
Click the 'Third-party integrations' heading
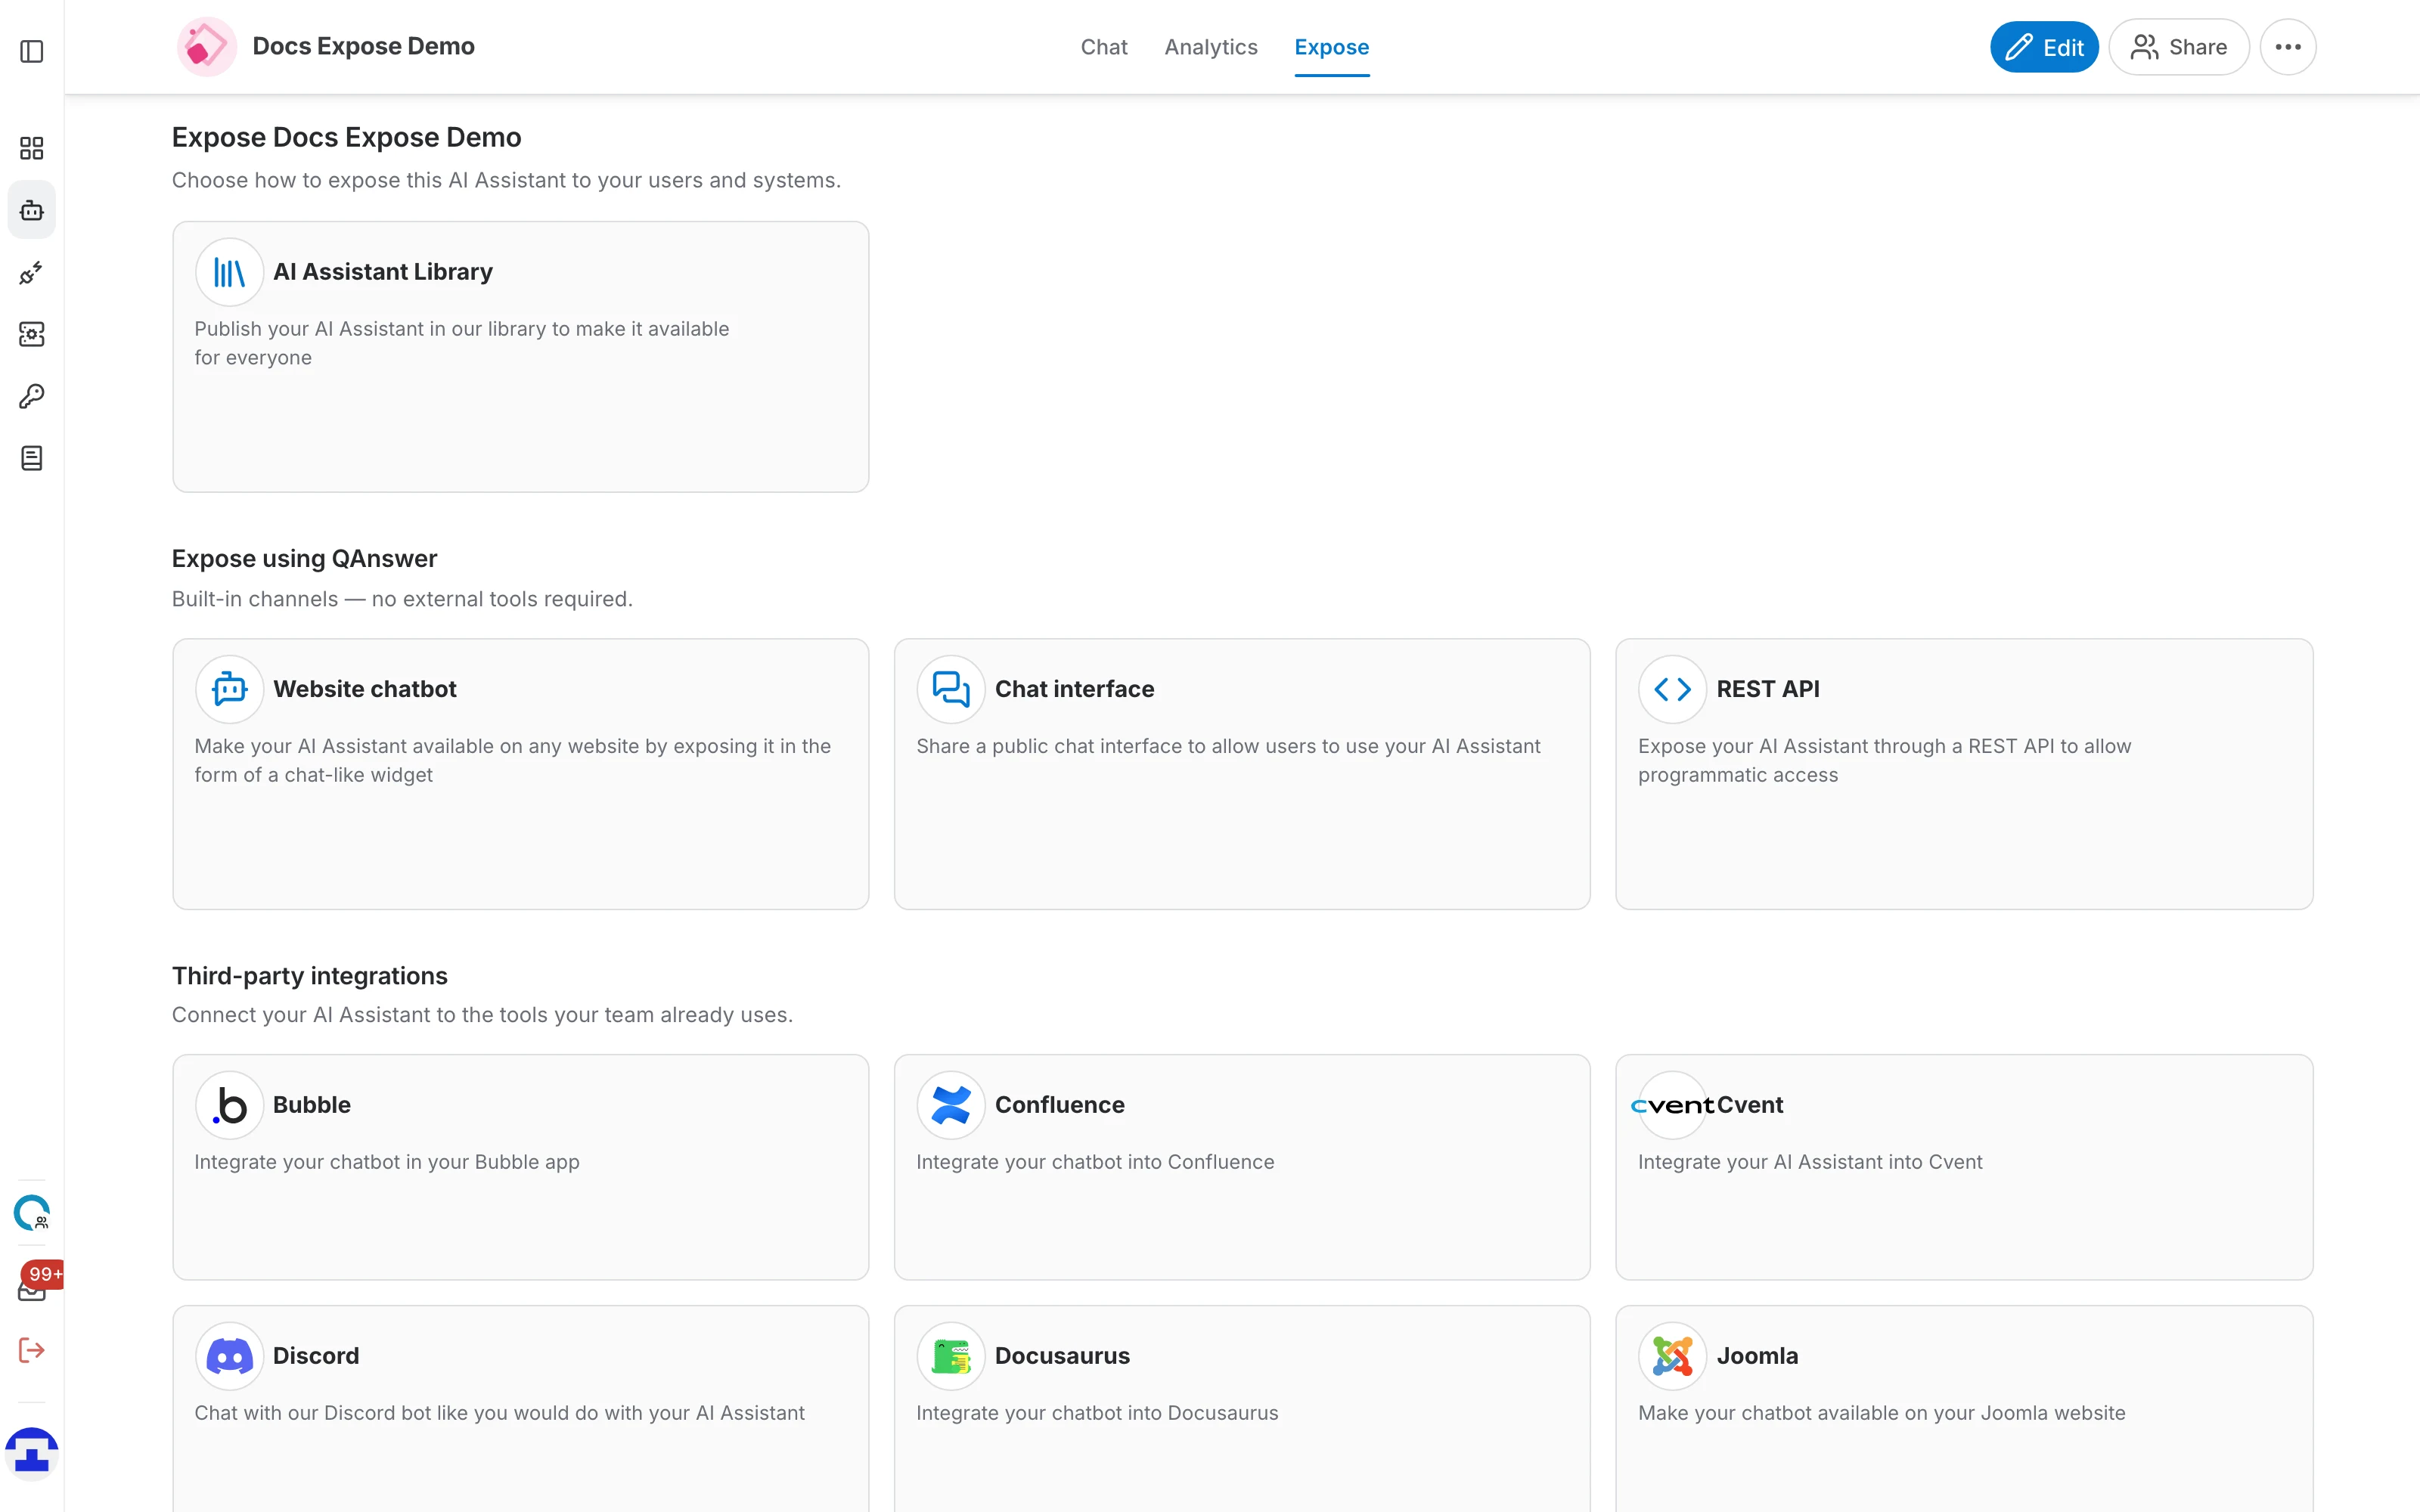click(x=310, y=975)
